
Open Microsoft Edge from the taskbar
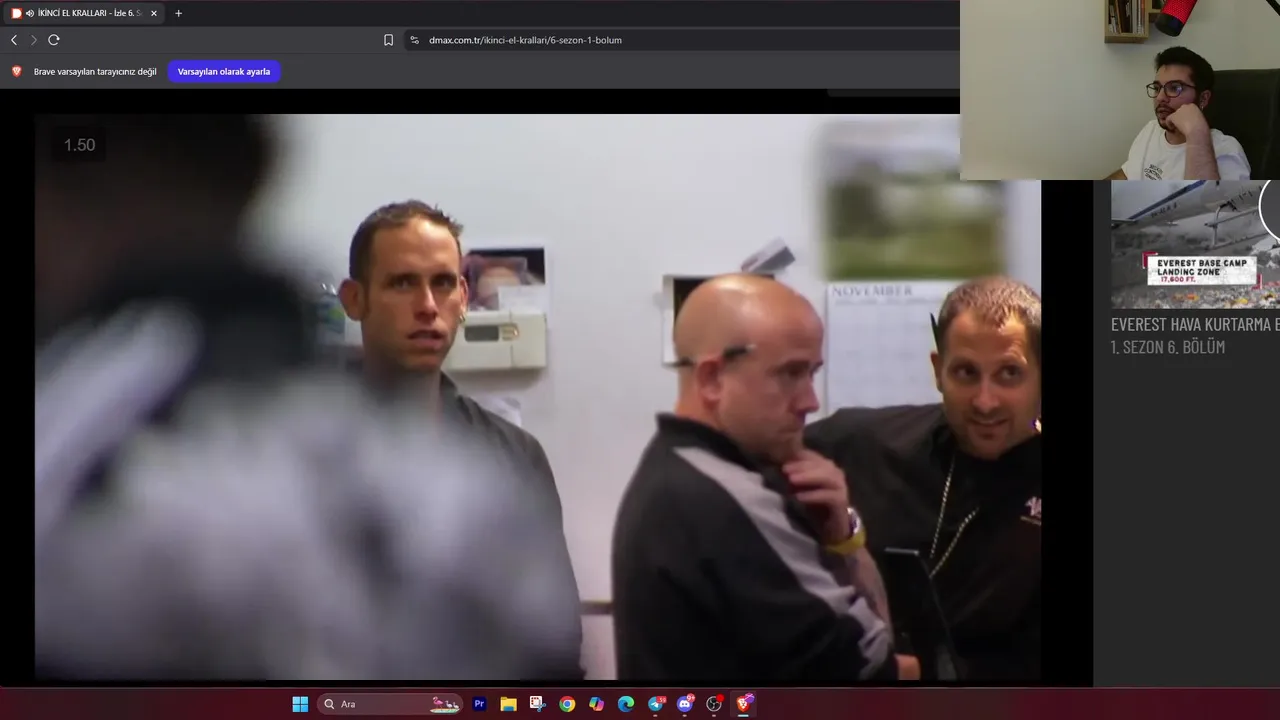pos(626,704)
